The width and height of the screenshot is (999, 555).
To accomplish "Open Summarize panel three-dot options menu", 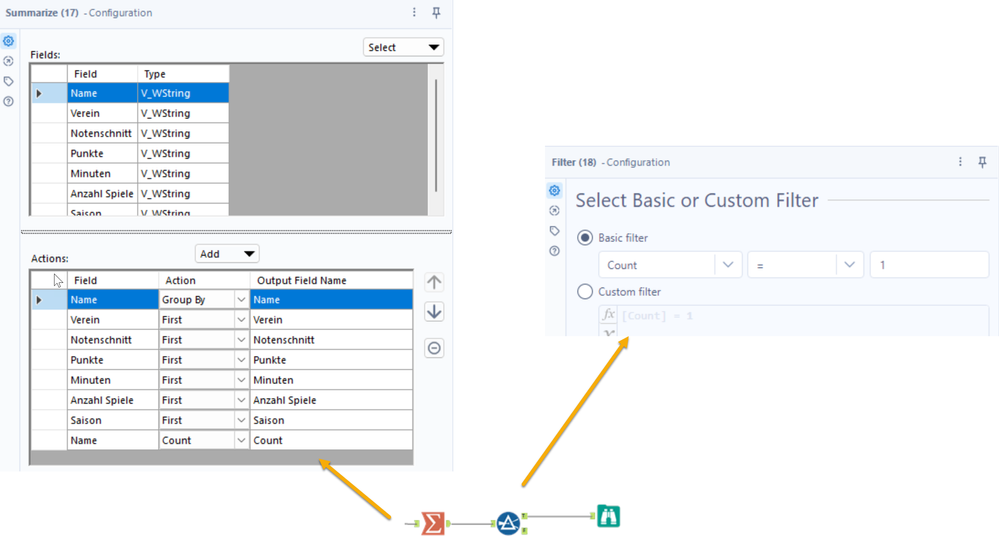I will click(x=414, y=12).
